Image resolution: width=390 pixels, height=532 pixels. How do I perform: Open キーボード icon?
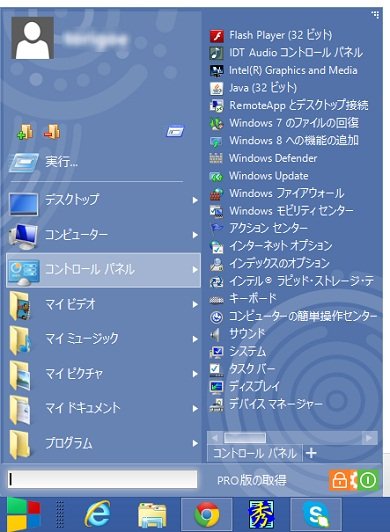[217, 299]
